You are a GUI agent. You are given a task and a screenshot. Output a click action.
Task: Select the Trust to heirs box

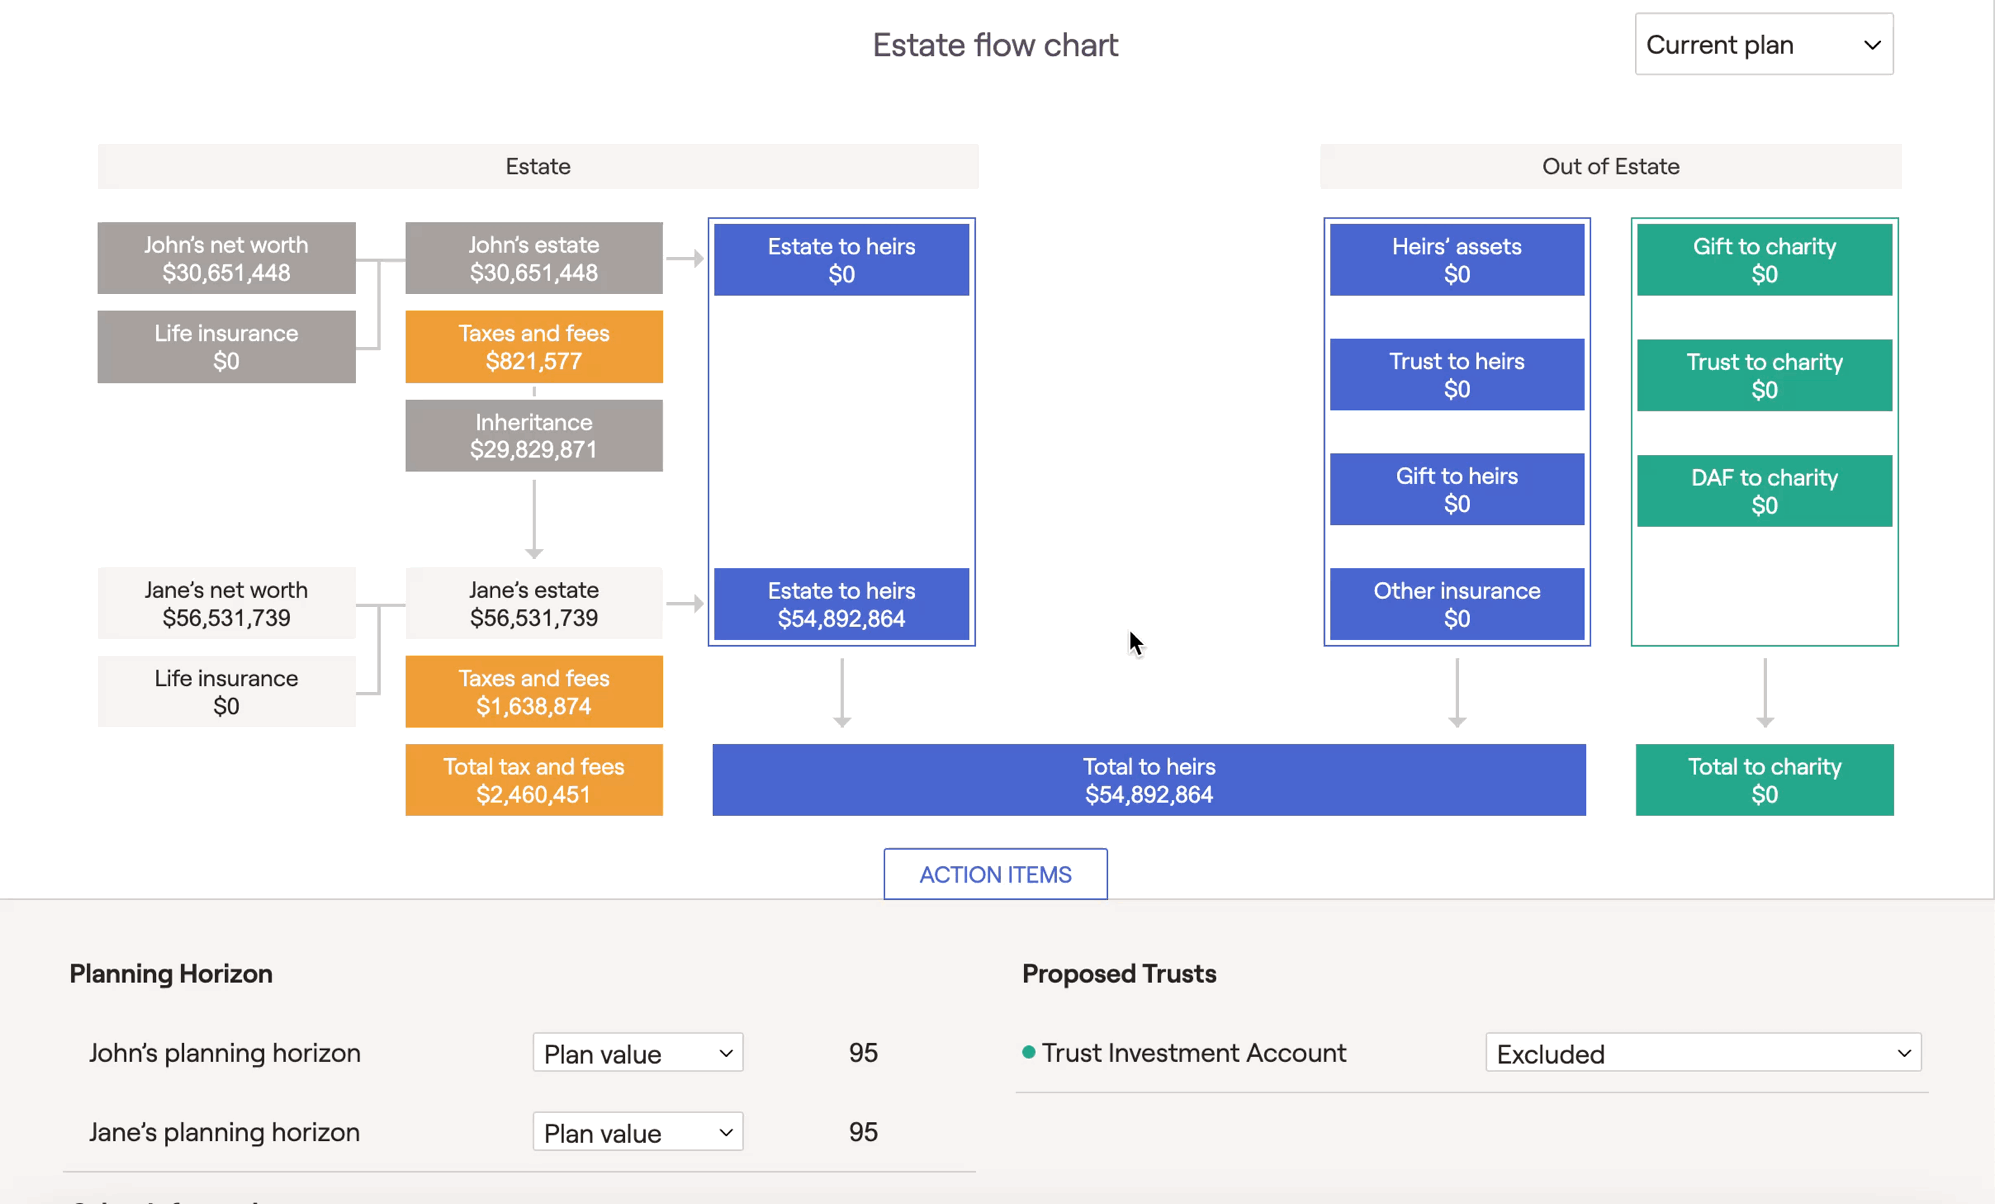(x=1456, y=375)
